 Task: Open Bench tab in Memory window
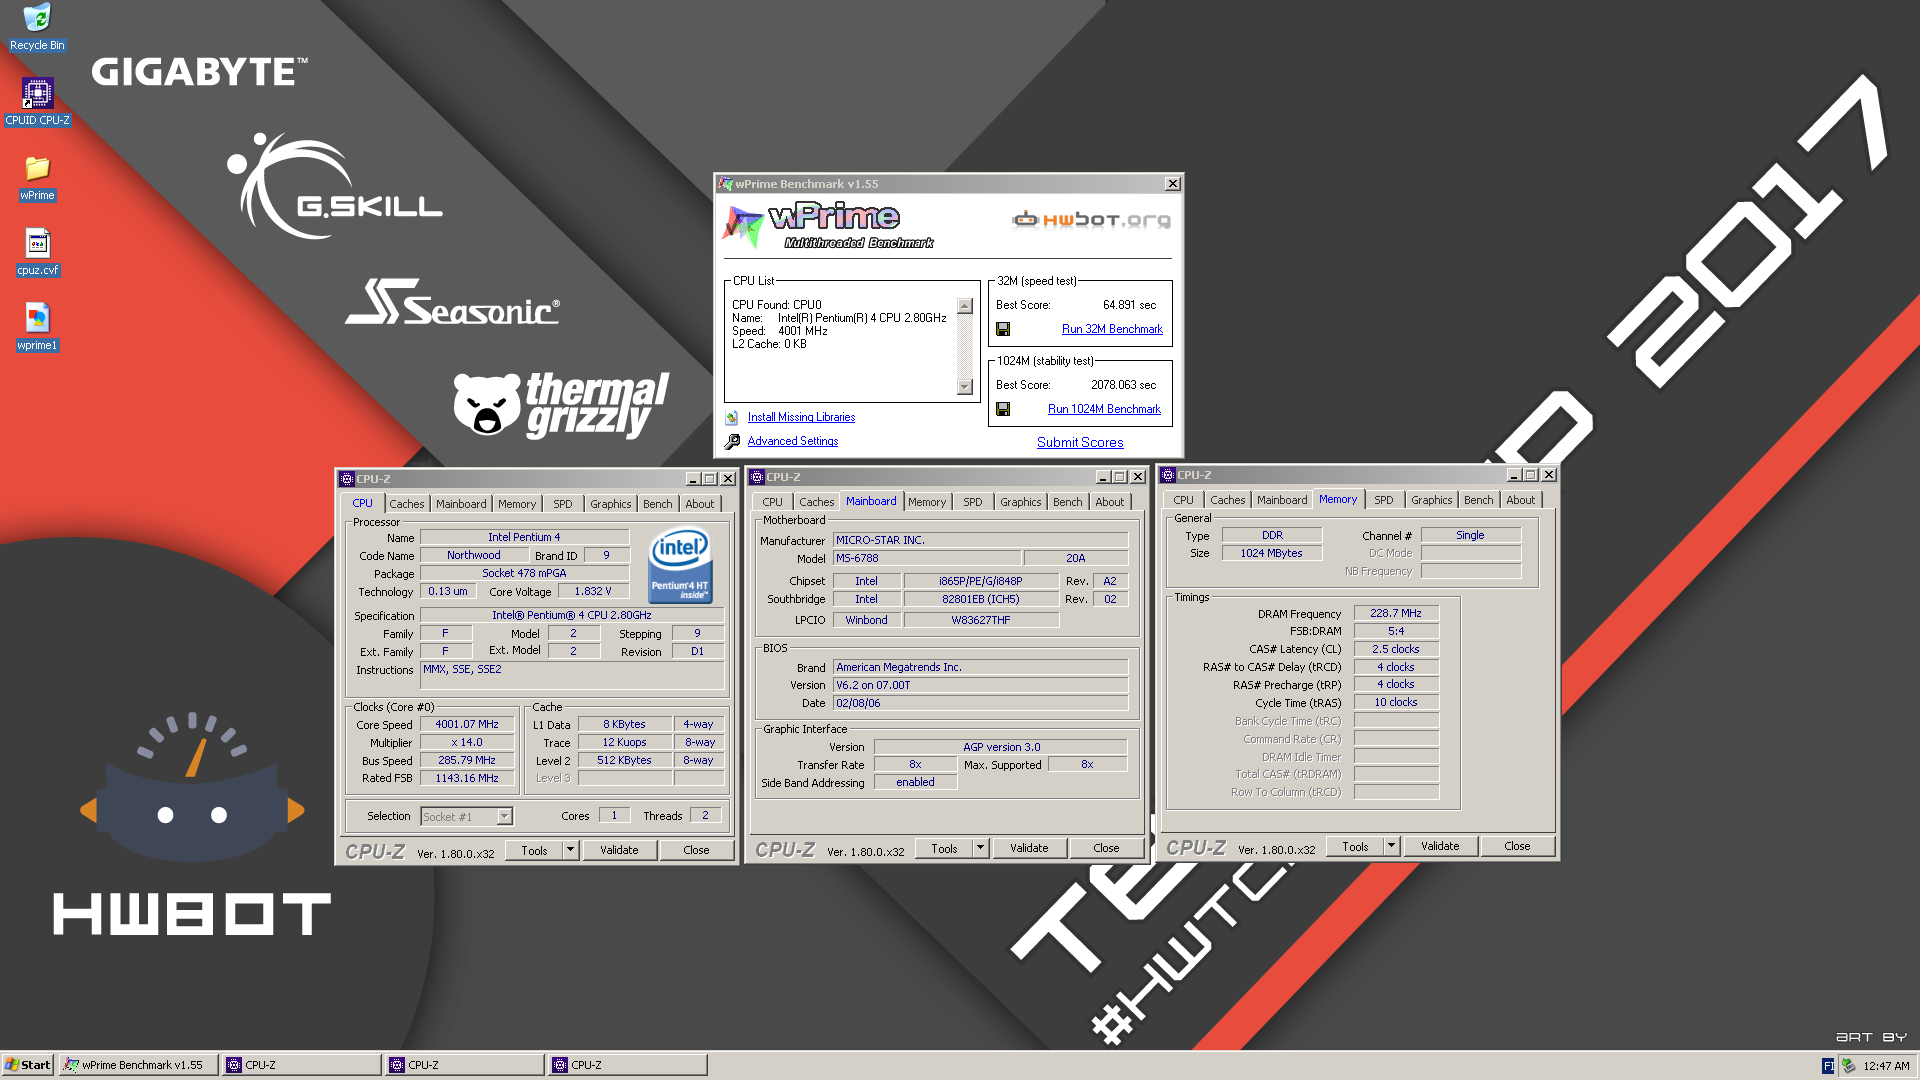(1479, 500)
